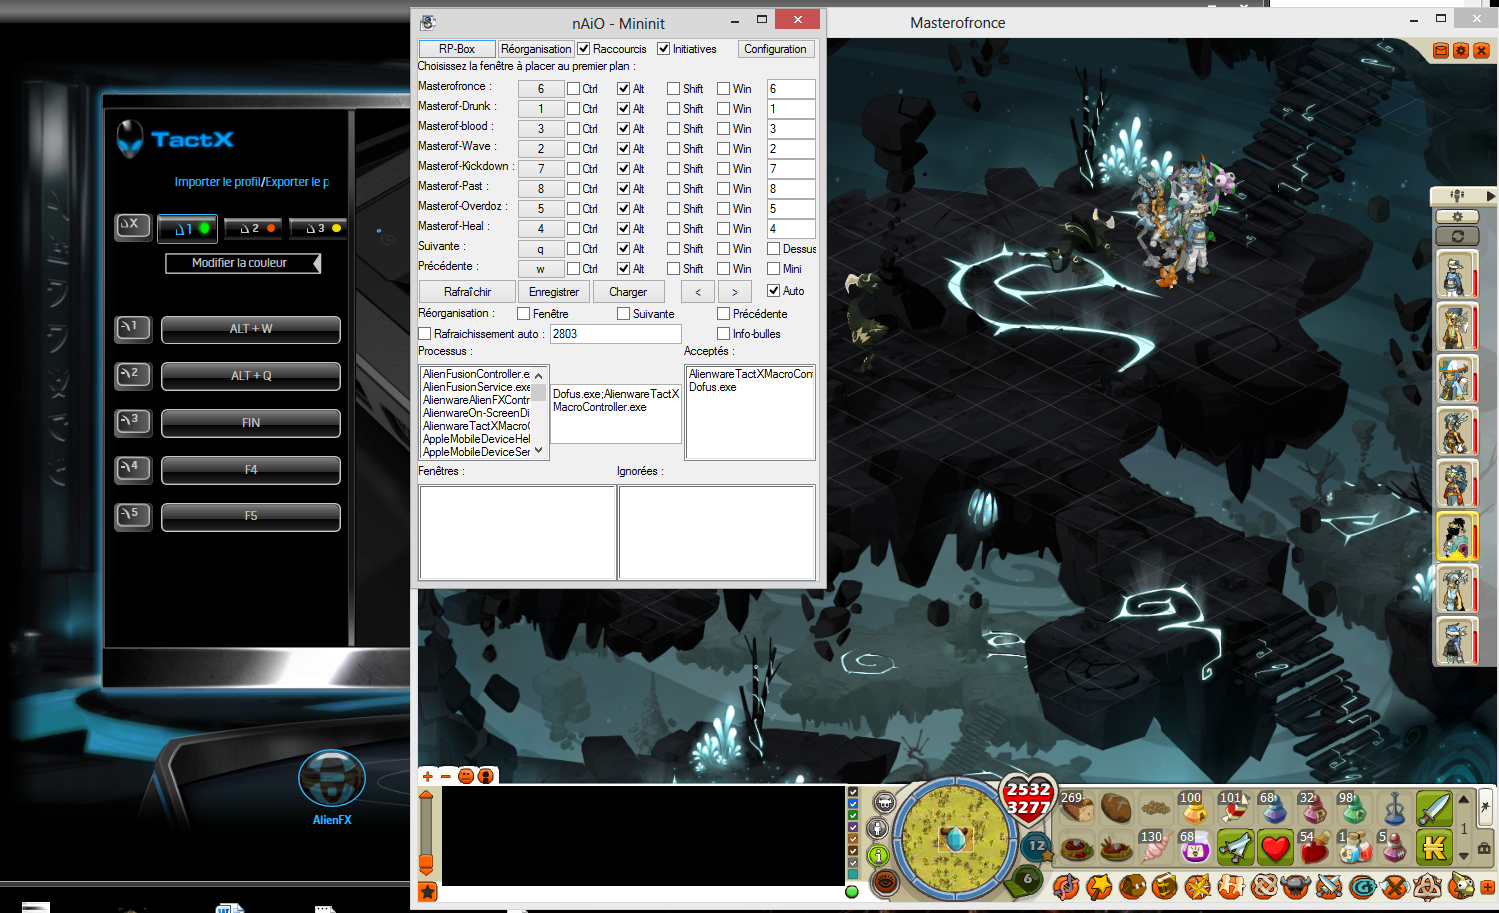
Task: Click the orange chat scrollbar slider thumb
Action: [x=426, y=863]
